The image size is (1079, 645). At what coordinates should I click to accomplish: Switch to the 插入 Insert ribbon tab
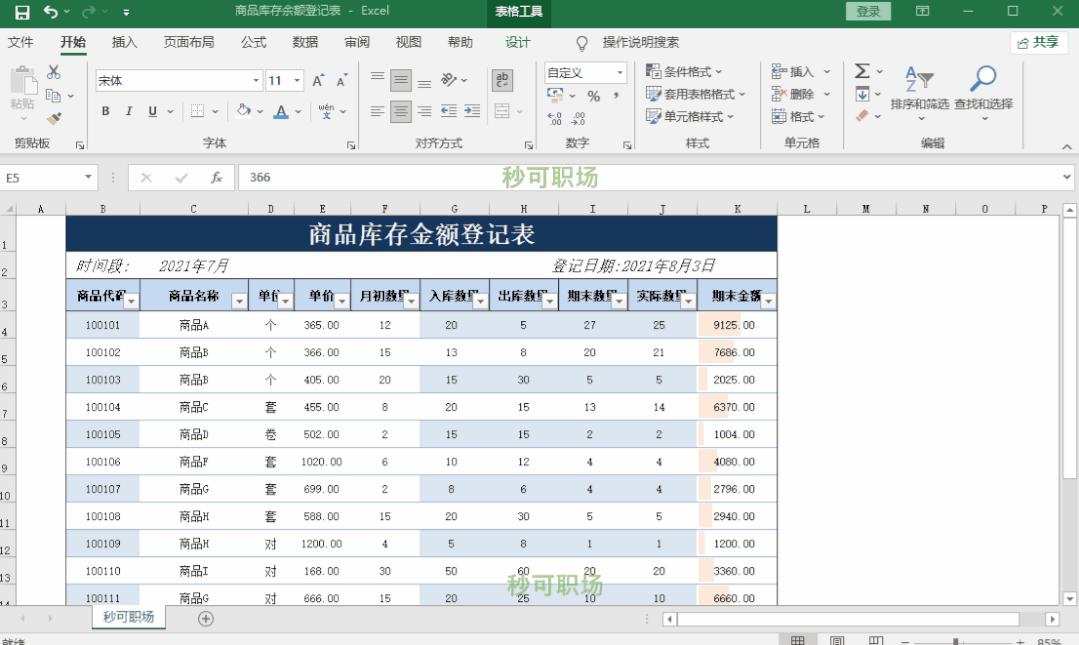pyautogui.click(x=125, y=42)
